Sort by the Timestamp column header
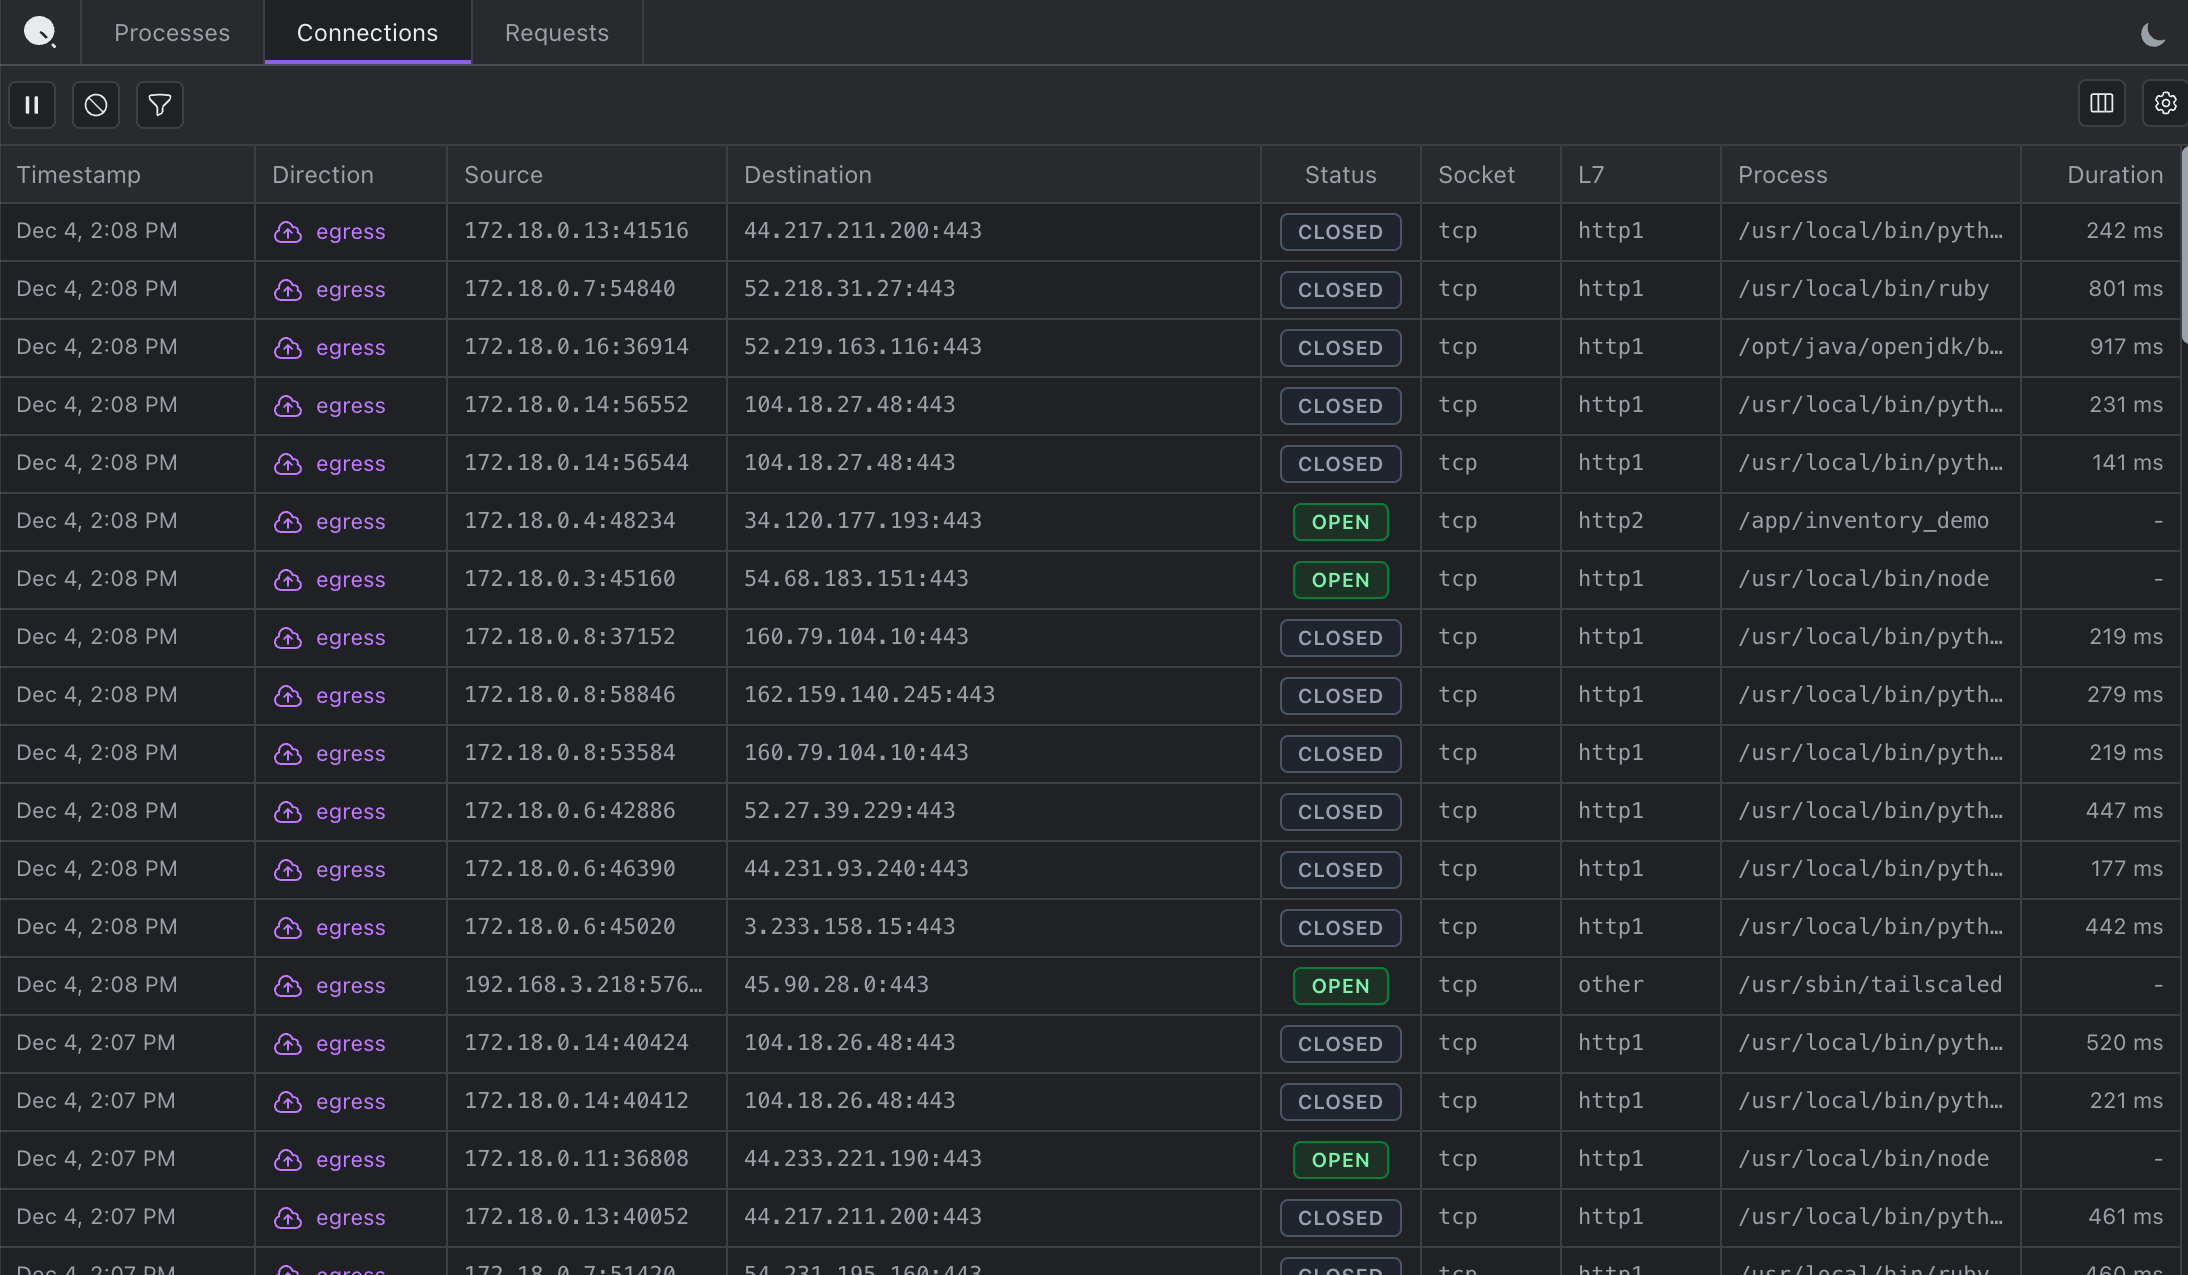This screenshot has width=2188, height=1275. coord(79,175)
